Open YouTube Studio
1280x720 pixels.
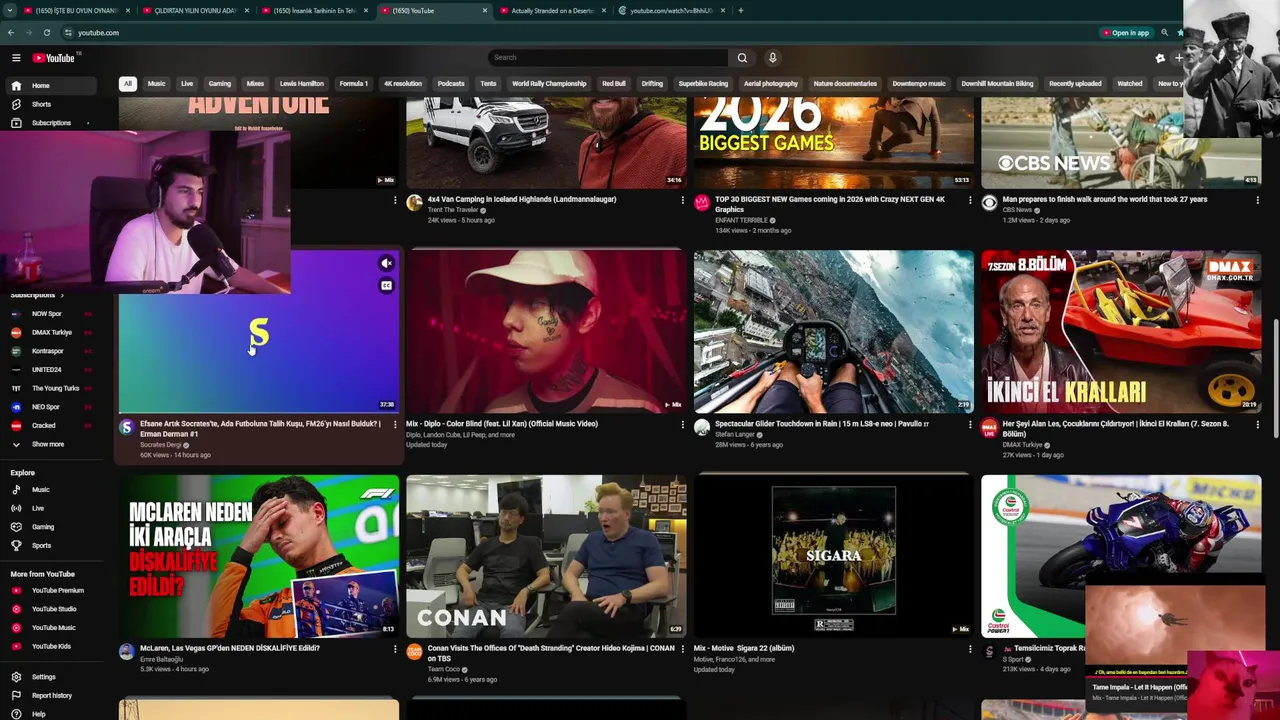[54, 609]
